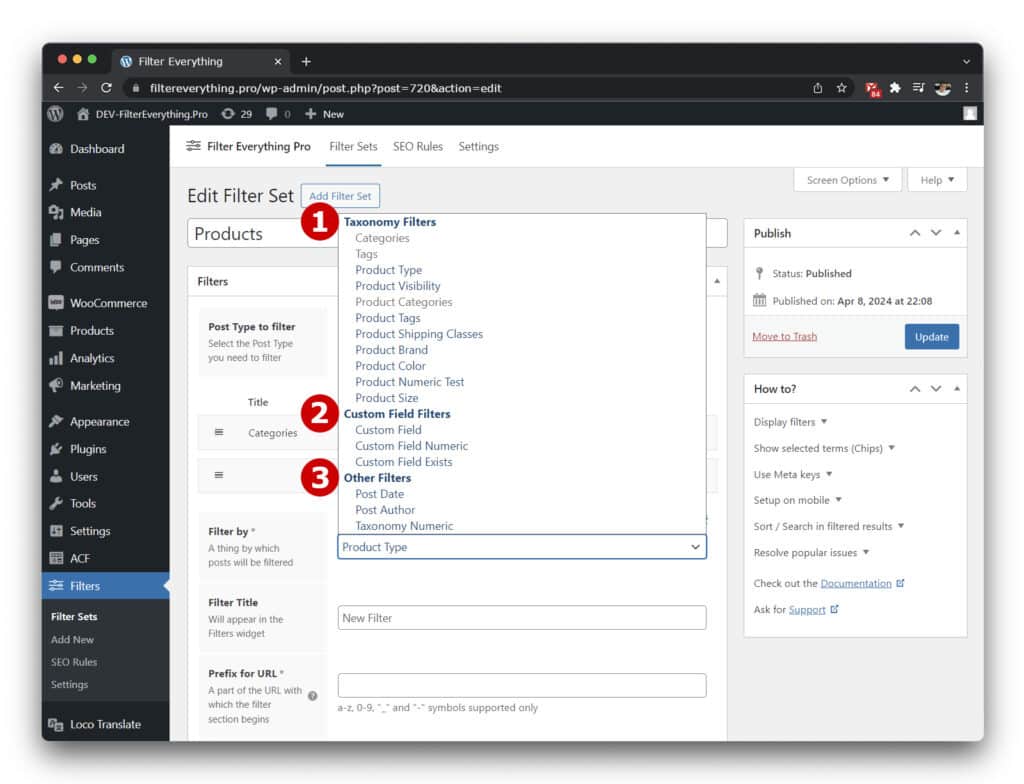Screen dimensions: 1024x784
Task: Select Product Visibility from the dropdown list
Action: 398,286
